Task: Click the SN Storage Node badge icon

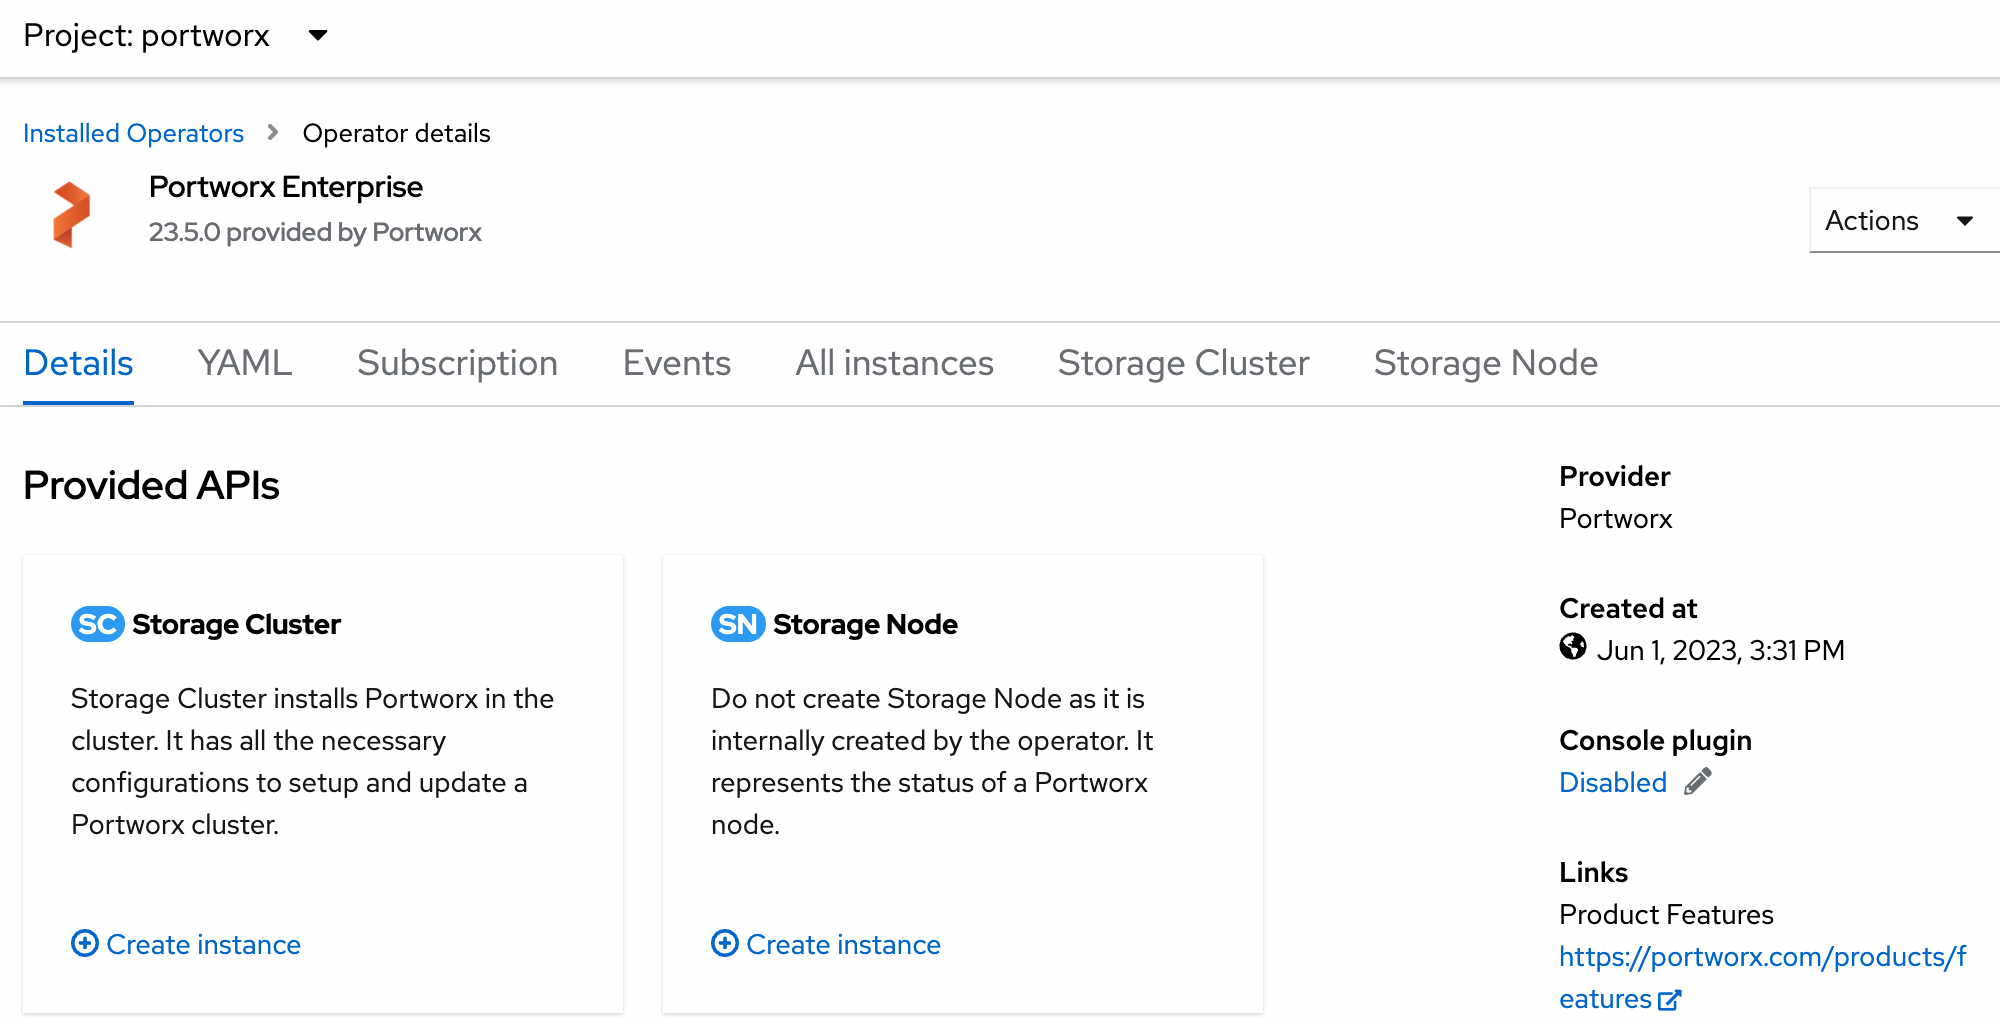Action: pos(736,624)
